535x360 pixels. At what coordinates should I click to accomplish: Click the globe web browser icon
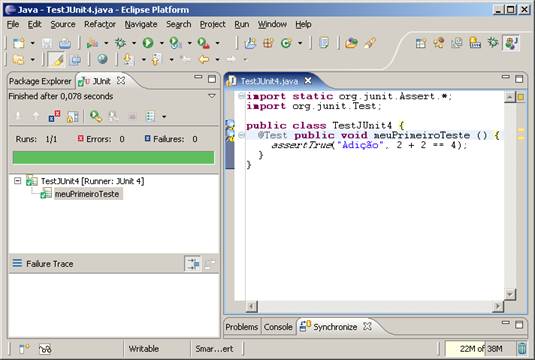click(x=102, y=59)
